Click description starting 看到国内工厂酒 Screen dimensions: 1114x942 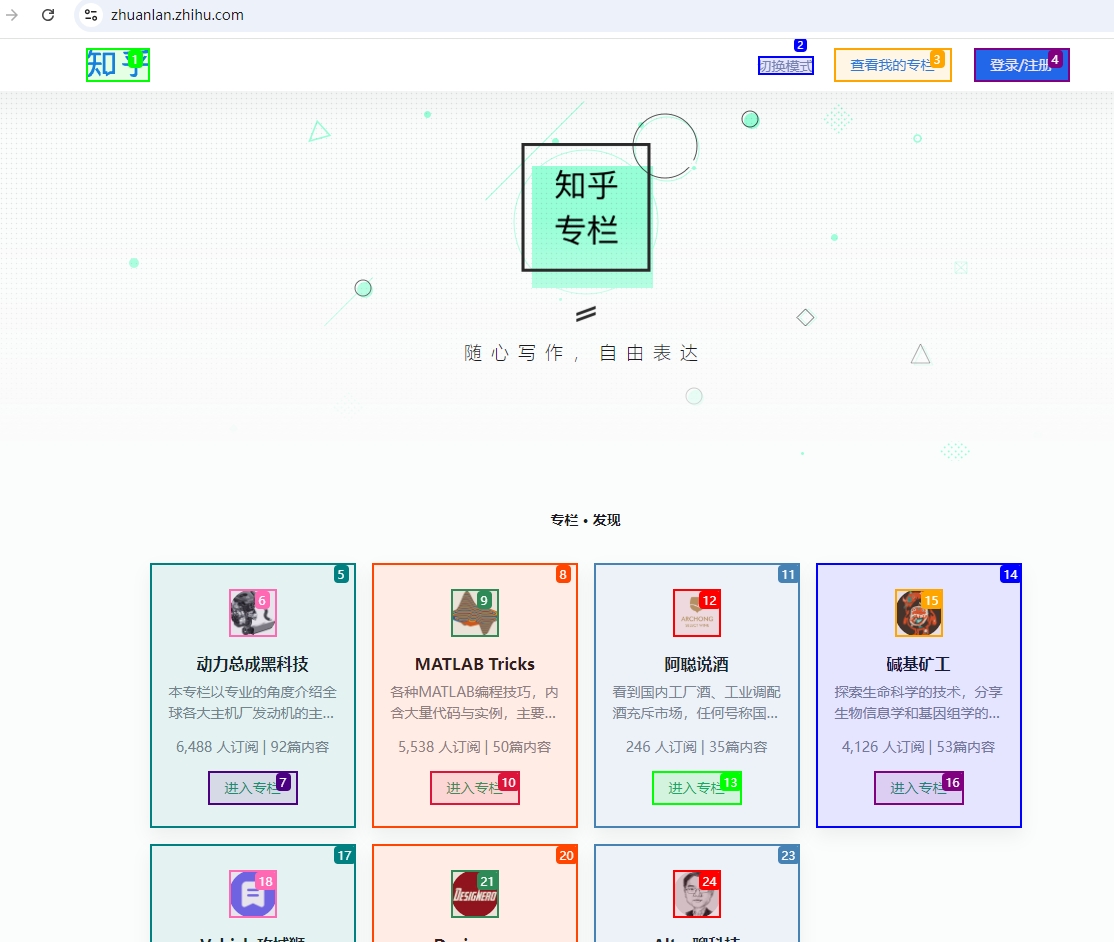697,703
